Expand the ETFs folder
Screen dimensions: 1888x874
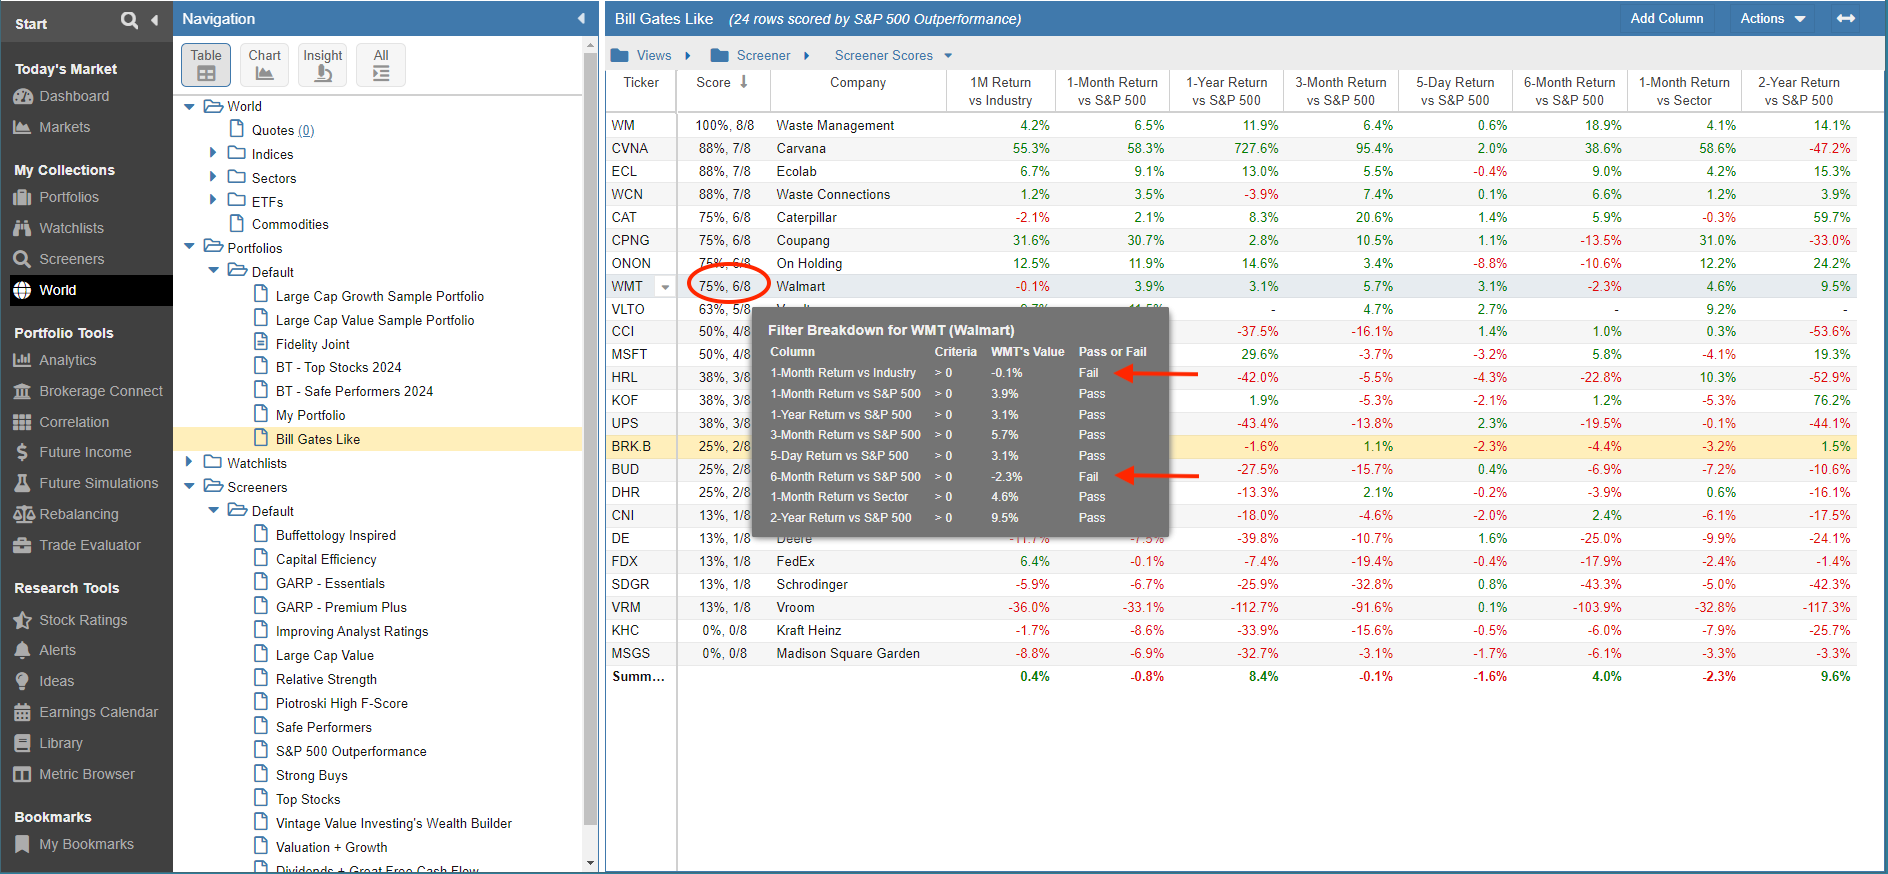coord(213,200)
